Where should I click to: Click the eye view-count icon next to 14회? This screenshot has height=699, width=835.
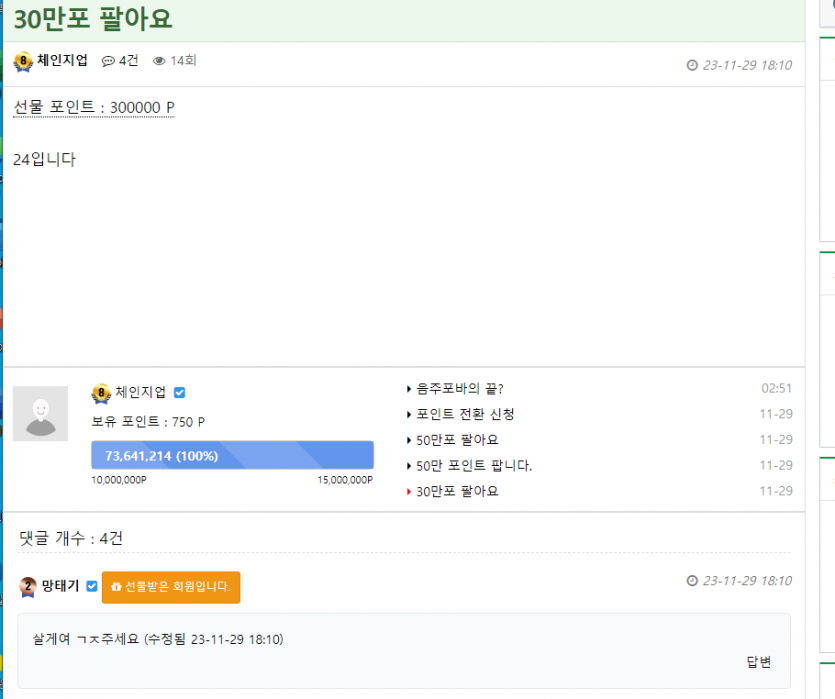(x=159, y=61)
